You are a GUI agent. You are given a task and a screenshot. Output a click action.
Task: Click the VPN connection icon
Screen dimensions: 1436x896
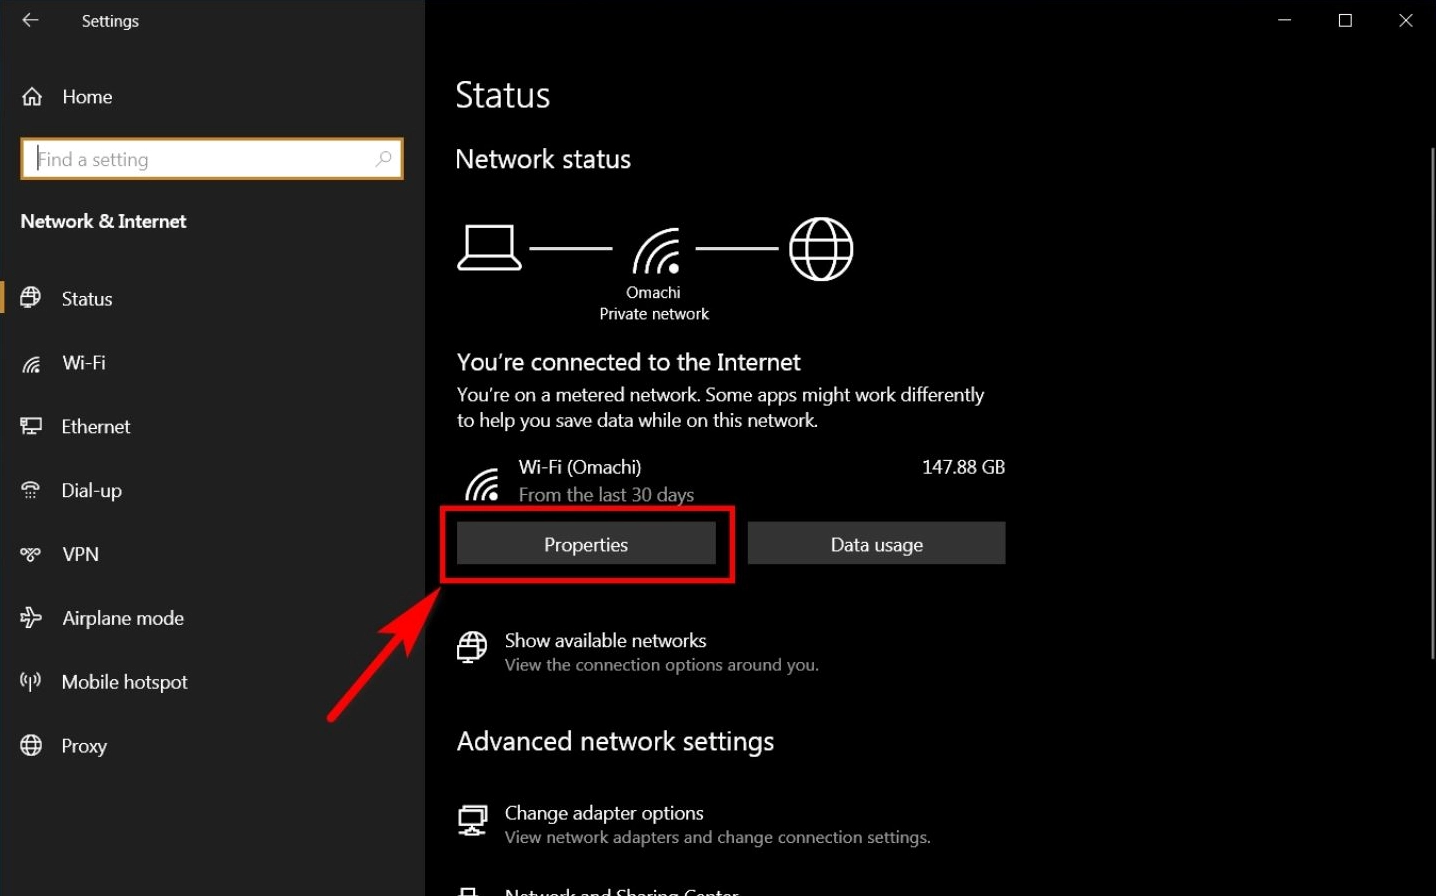[30, 554]
